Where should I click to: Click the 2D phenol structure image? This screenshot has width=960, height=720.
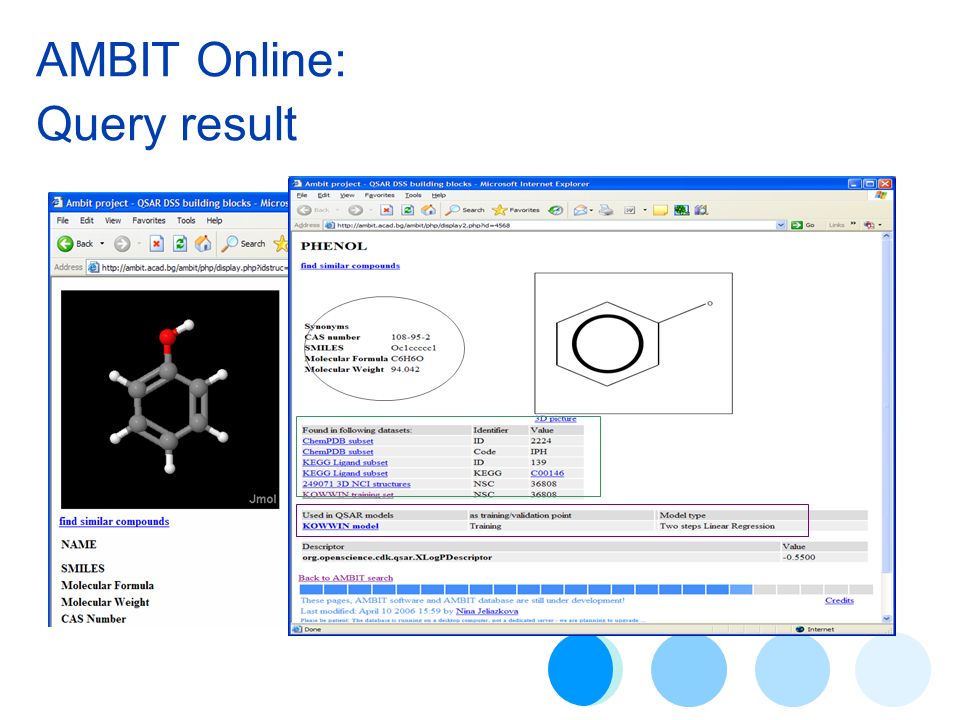click(633, 343)
